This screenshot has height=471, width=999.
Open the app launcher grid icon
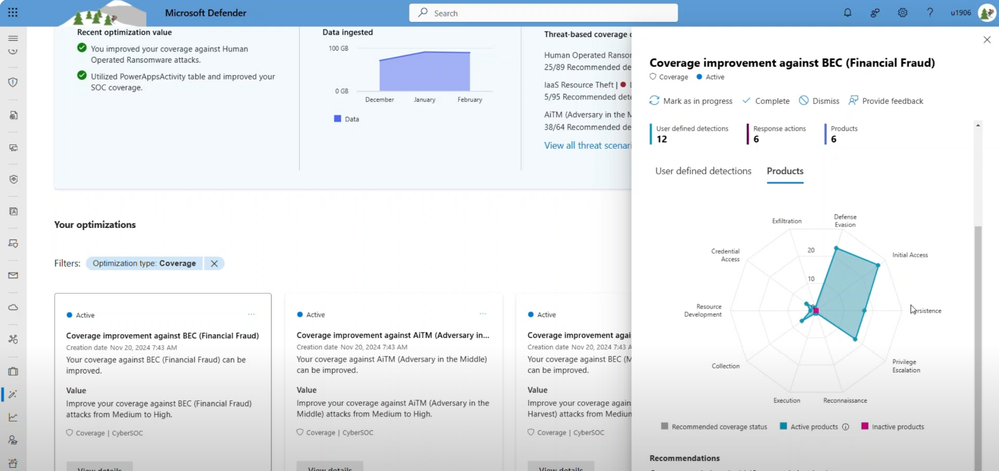13,13
